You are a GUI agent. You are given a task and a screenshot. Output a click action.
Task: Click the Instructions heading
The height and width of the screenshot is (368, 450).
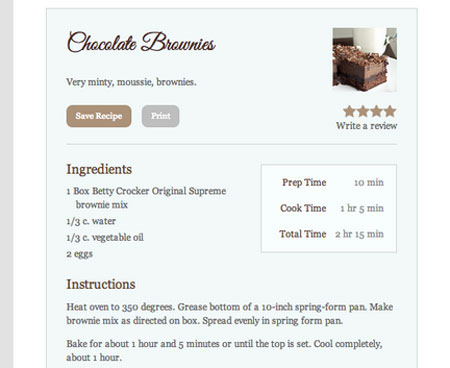(x=101, y=284)
